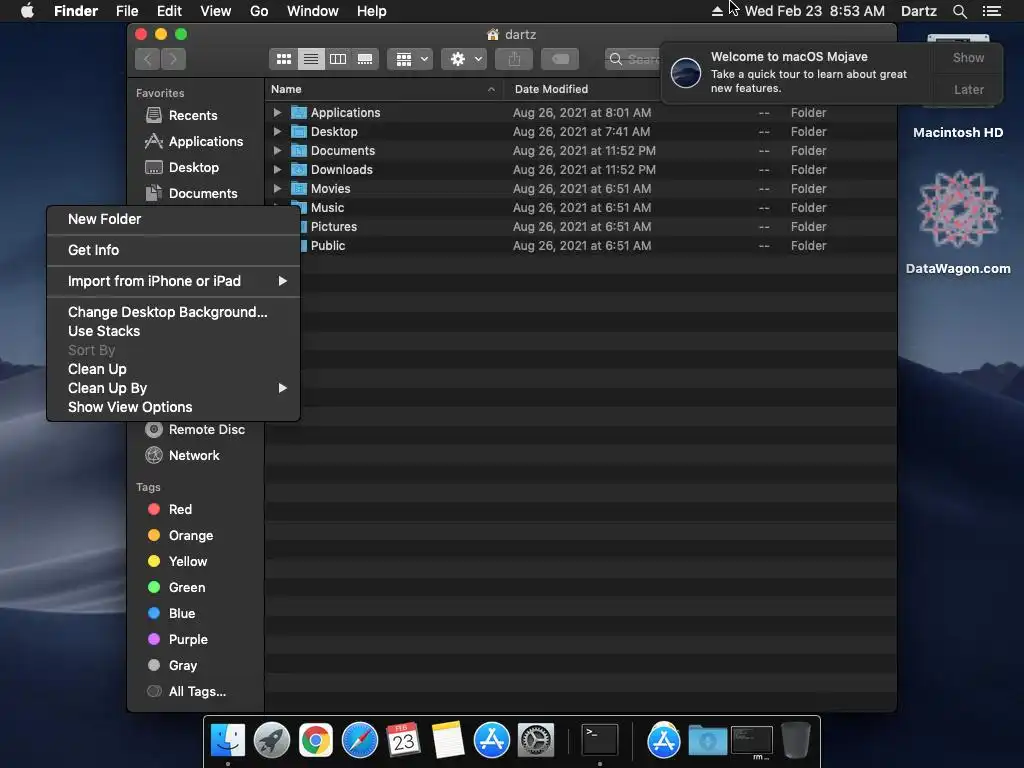The height and width of the screenshot is (768, 1024).
Task: Open the File menu in the menu bar
Action: click(127, 11)
